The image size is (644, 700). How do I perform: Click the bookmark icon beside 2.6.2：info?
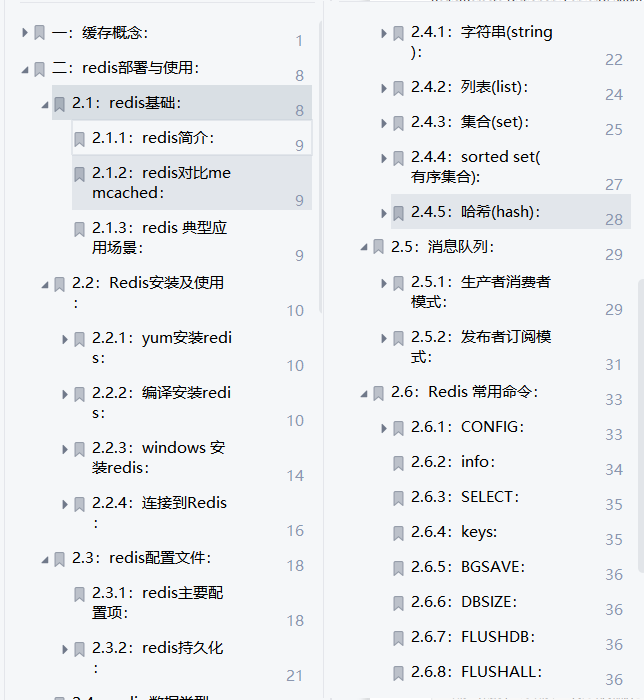click(x=399, y=463)
